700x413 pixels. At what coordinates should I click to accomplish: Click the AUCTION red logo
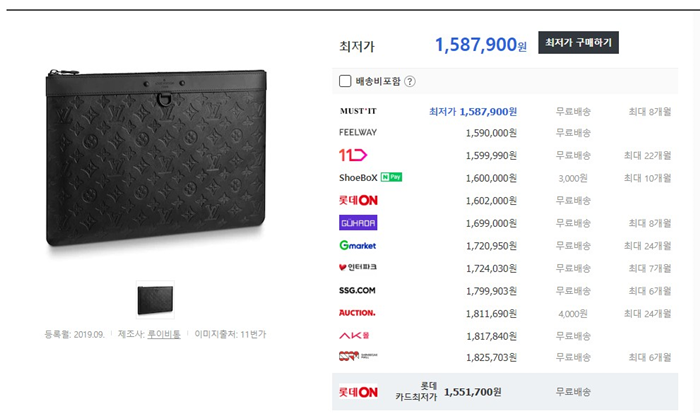357,313
